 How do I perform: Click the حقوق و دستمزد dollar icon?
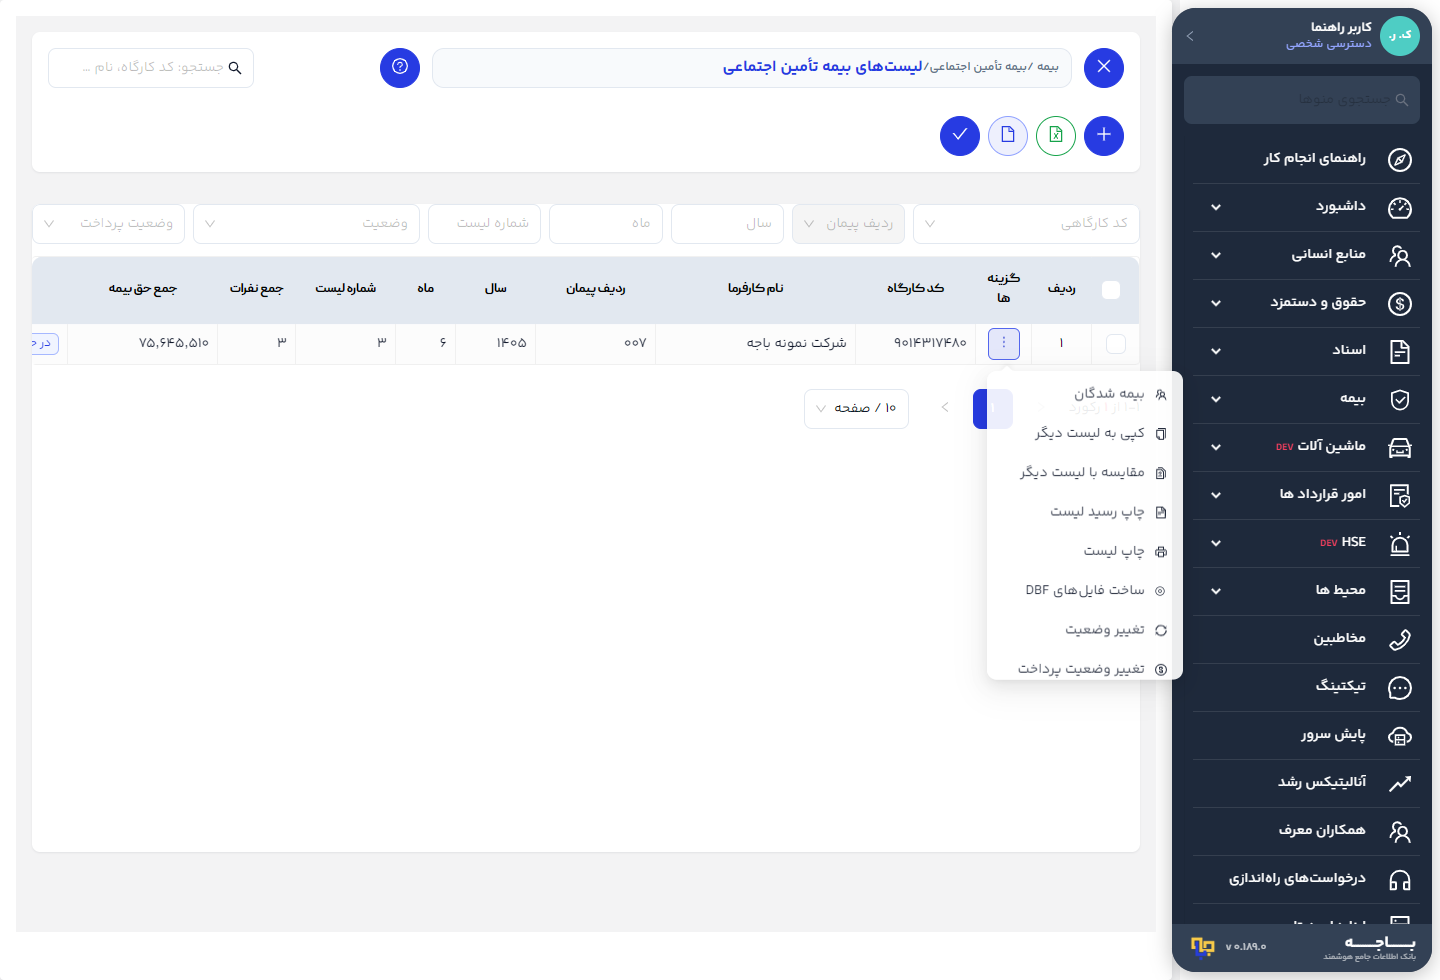tap(1400, 303)
